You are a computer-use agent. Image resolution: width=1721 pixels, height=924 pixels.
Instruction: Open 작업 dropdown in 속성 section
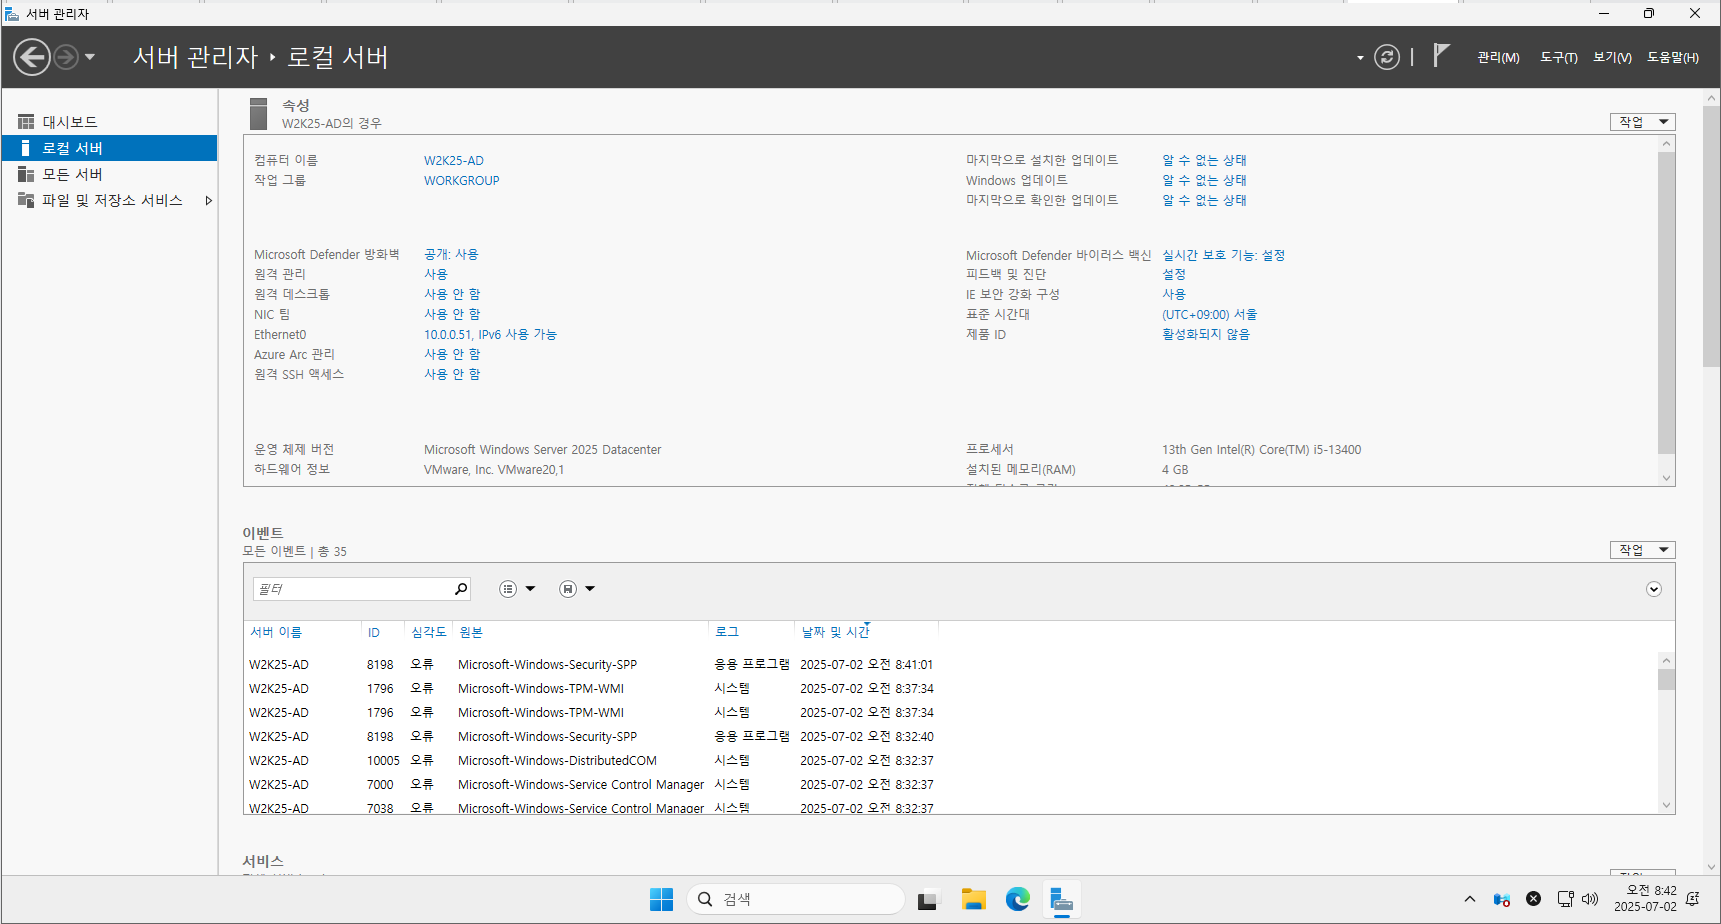[1642, 122]
